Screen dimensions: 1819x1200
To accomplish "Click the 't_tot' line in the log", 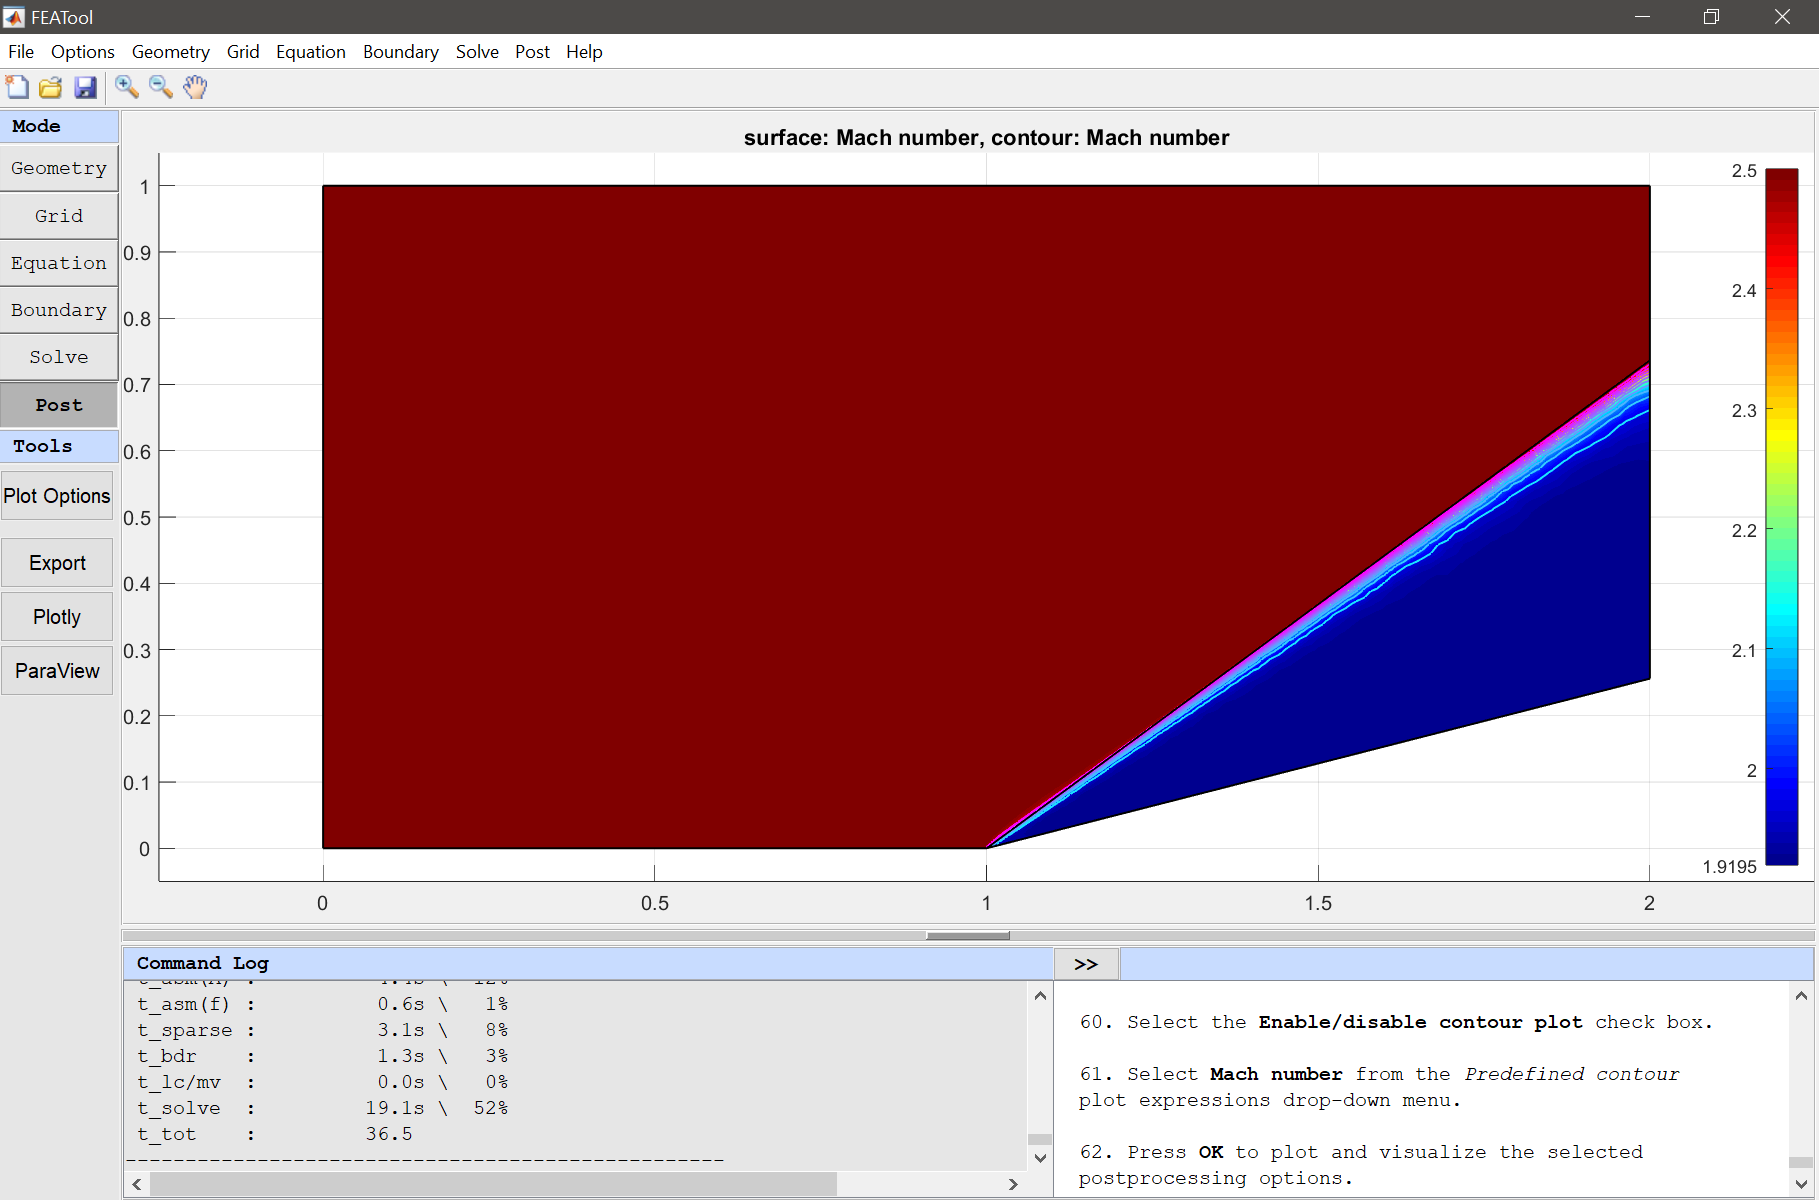I will (x=275, y=1134).
